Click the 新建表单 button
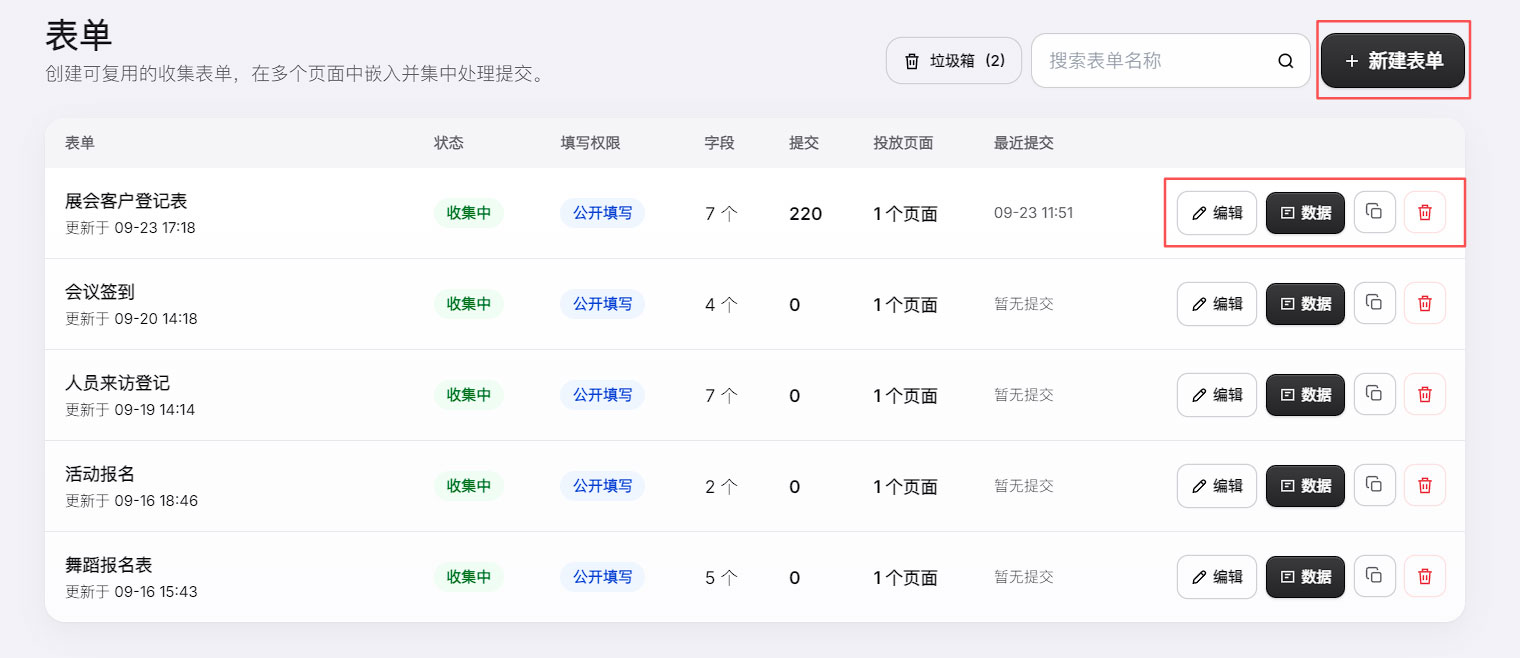Image resolution: width=1520 pixels, height=658 pixels. [x=1393, y=61]
